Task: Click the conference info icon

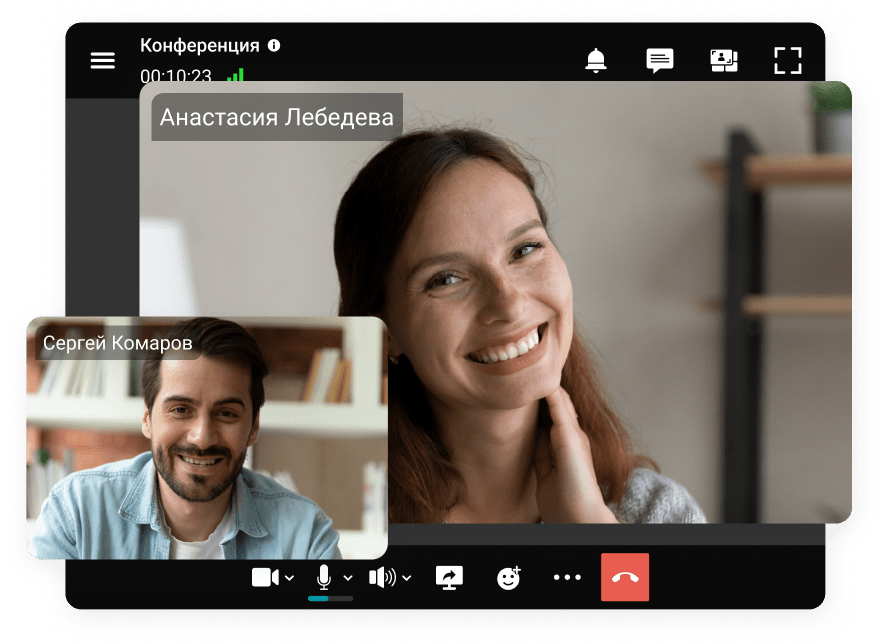Action: point(274,46)
